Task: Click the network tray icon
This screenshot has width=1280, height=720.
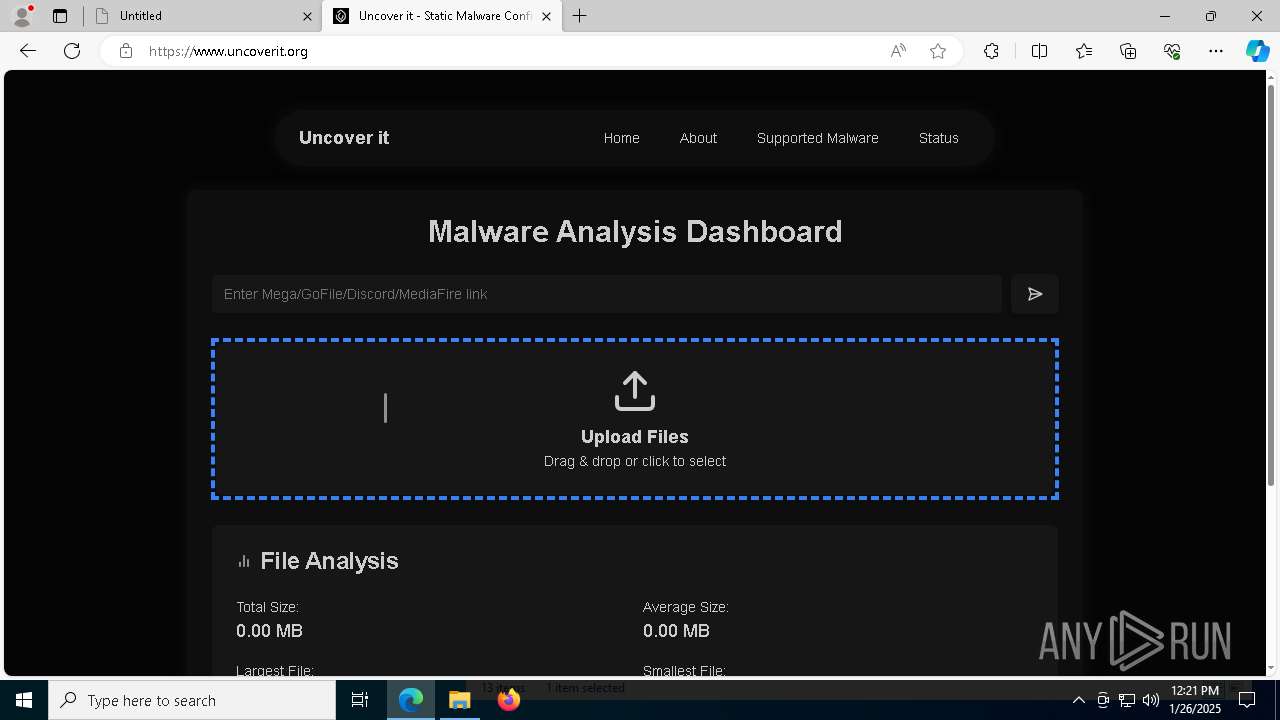Action: coord(1127,700)
